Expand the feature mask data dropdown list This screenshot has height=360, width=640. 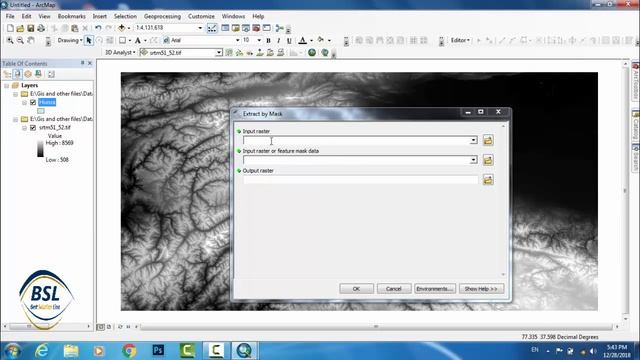tap(473, 160)
